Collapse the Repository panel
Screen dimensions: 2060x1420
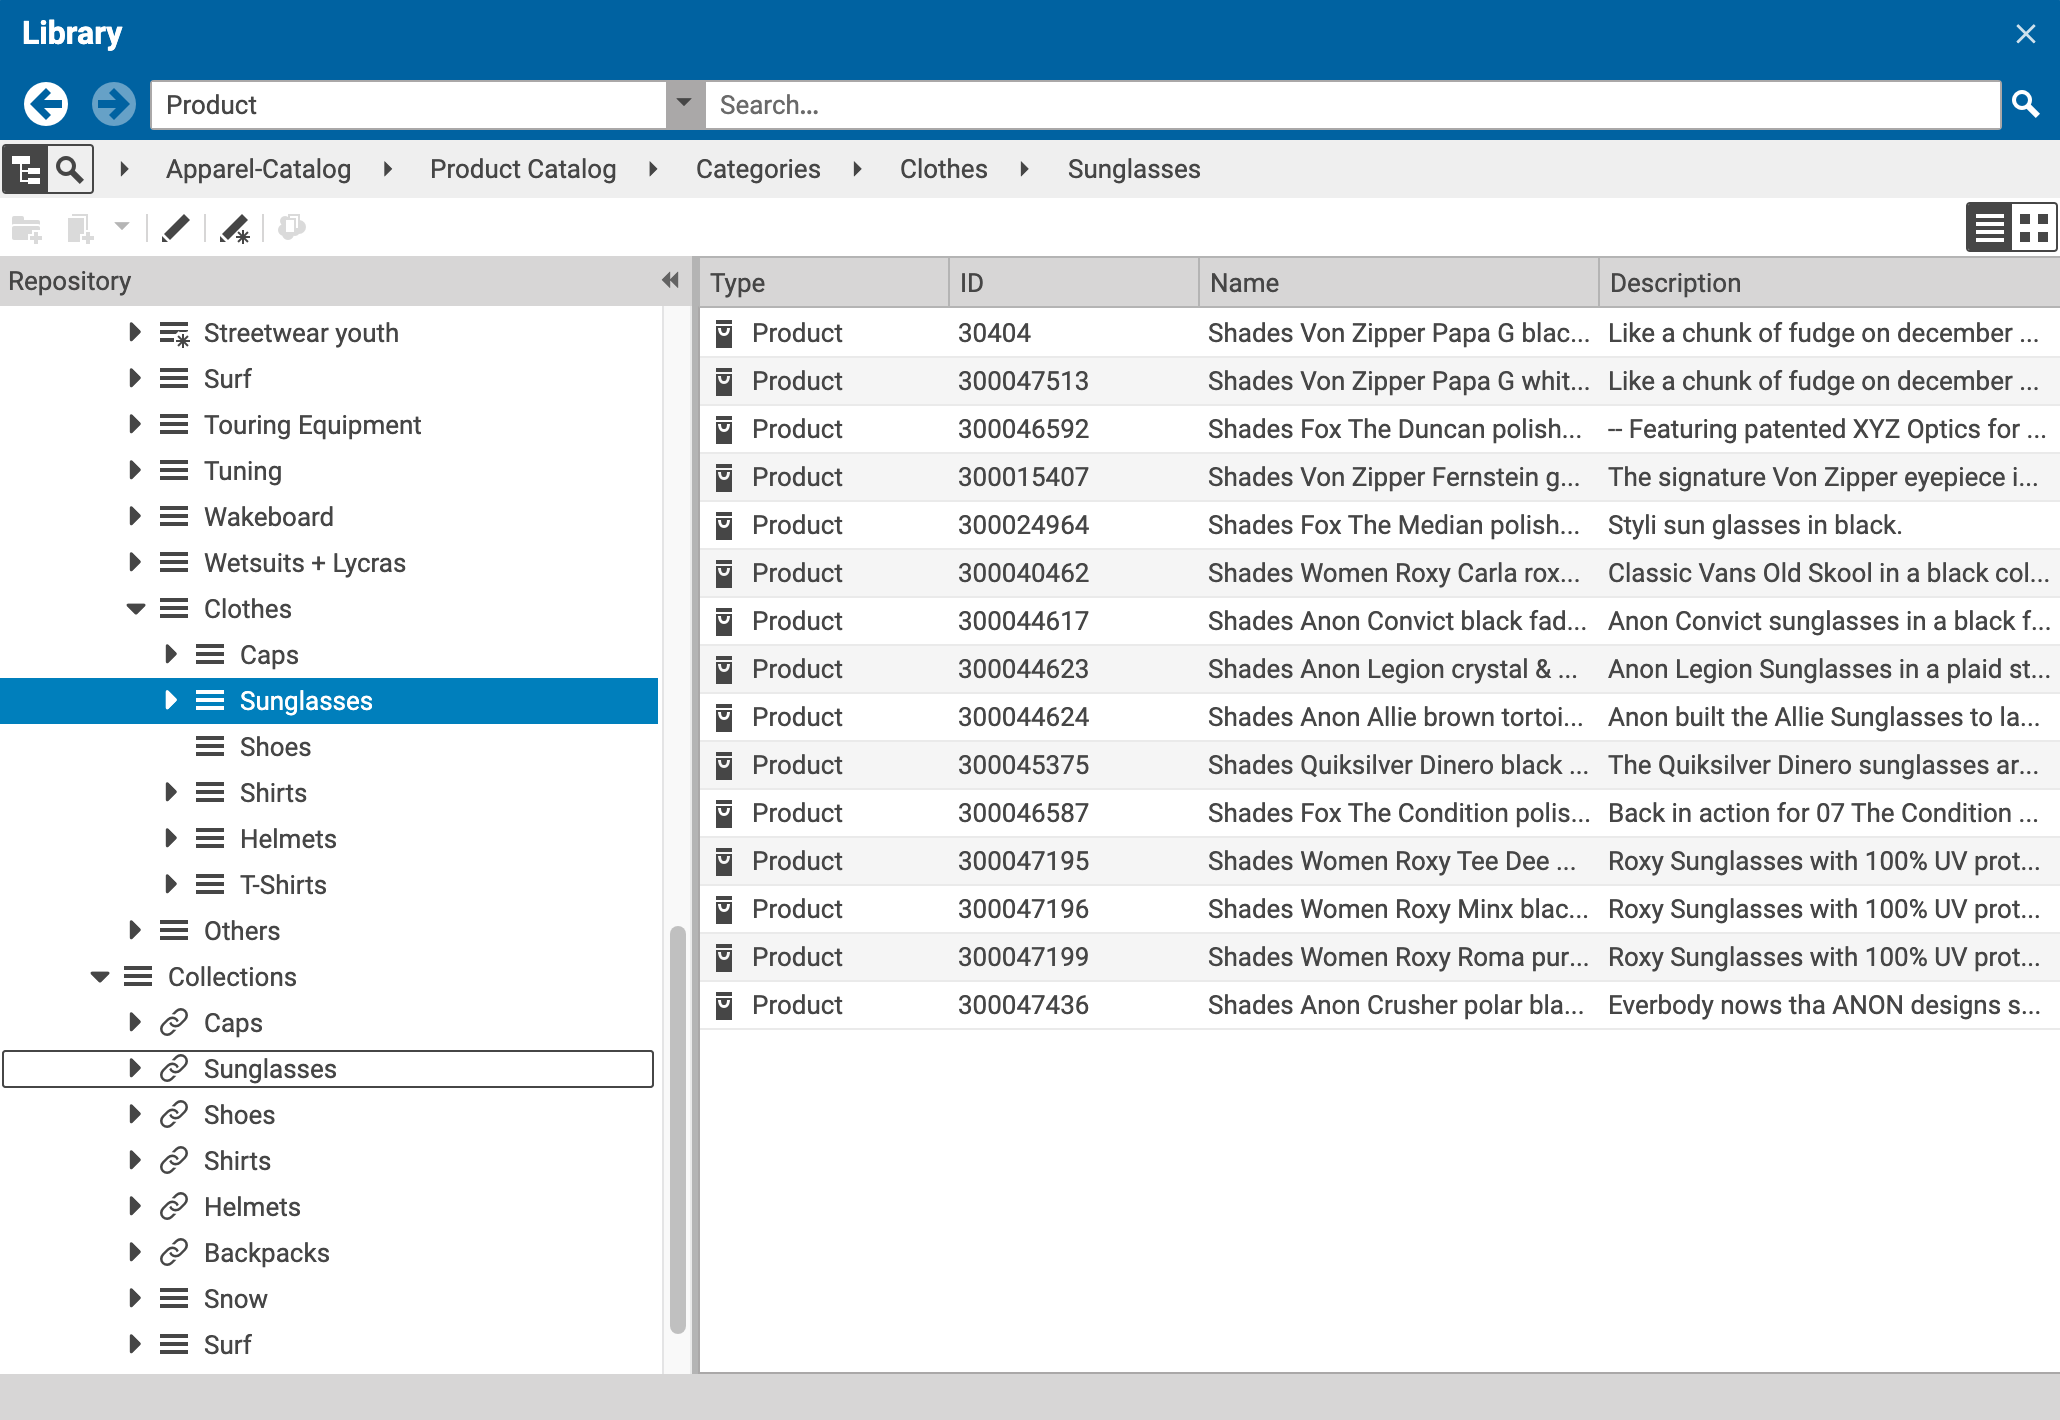coord(670,281)
